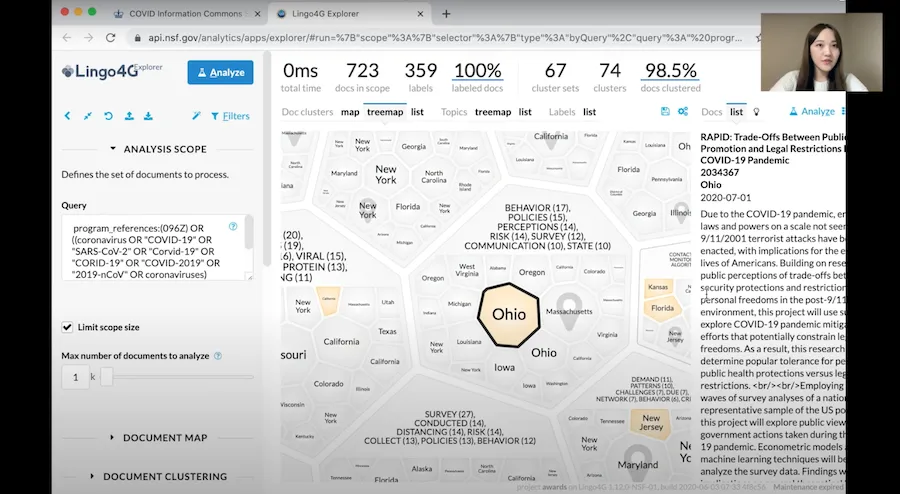Switch to the COVID Information Commons browser tab
Viewport: 900px width, 494px height.
point(185,14)
